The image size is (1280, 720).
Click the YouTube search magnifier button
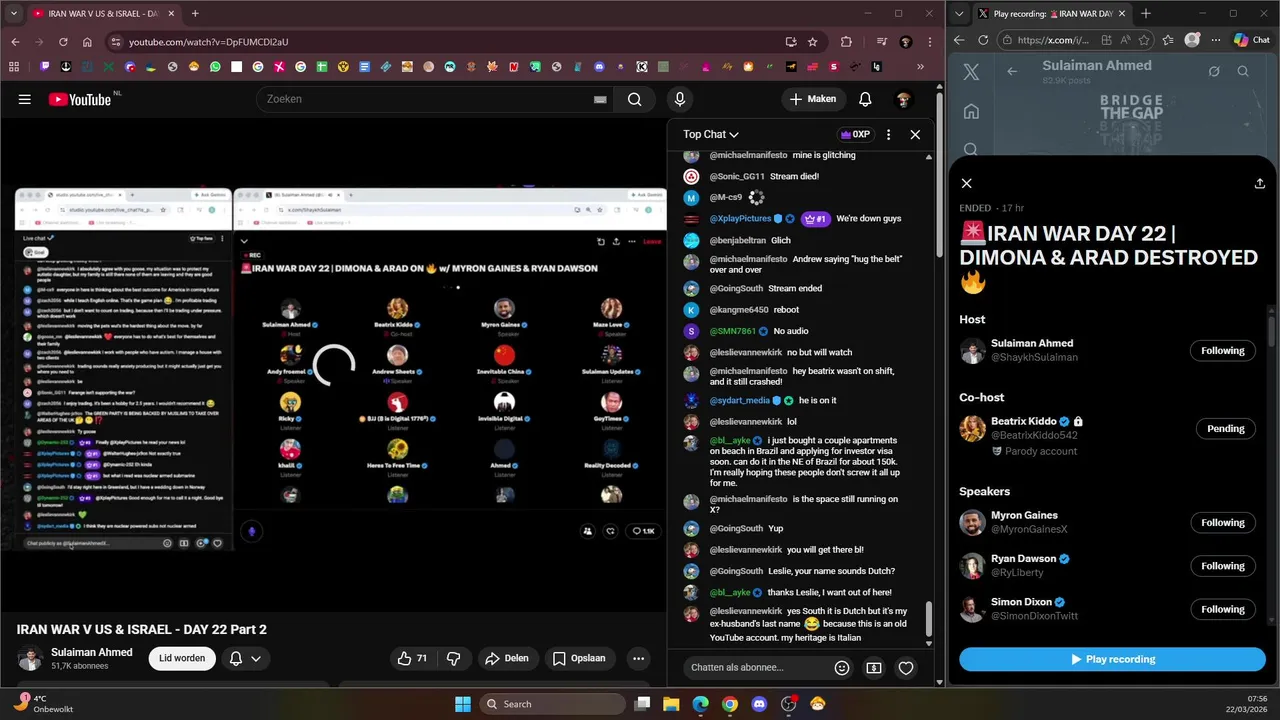point(634,99)
